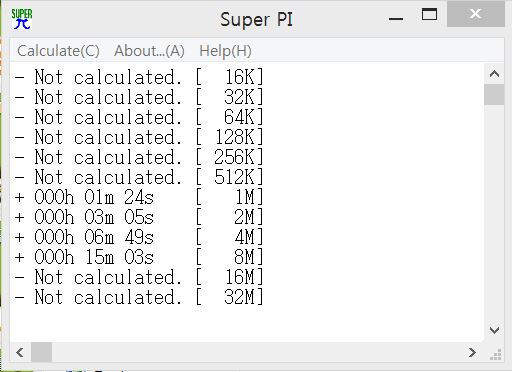Close the Super PI window
This screenshot has width=512, height=372.
click(x=476, y=14)
